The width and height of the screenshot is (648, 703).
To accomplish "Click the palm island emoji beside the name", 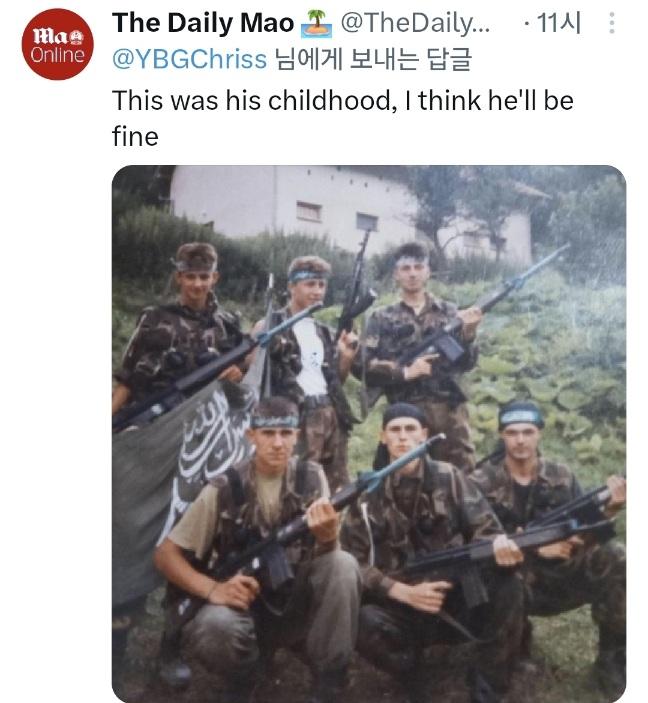I will [x=317, y=23].
